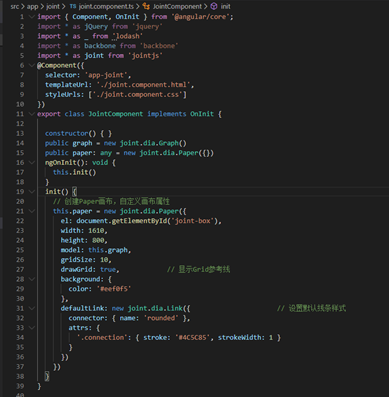Click the './joint.component.html' templateUrl path

click(143, 85)
